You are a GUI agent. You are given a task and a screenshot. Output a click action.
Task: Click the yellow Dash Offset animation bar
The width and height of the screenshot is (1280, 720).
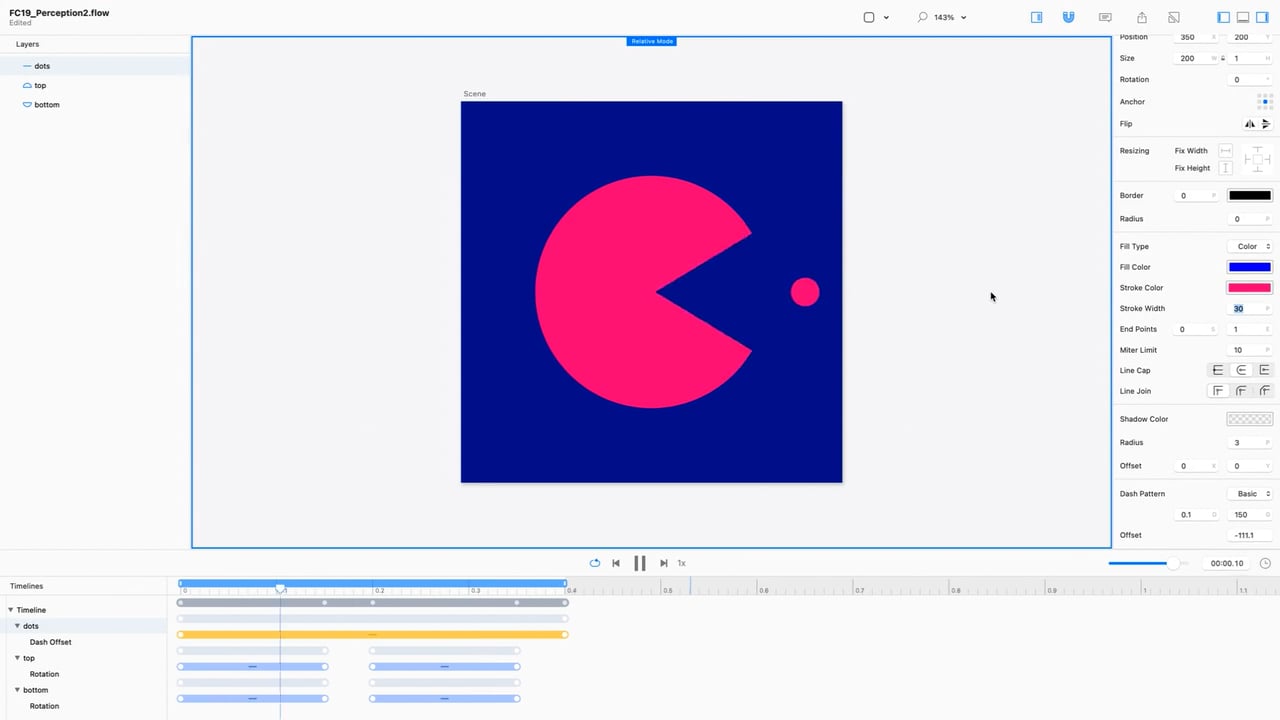[x=373, y=635]
